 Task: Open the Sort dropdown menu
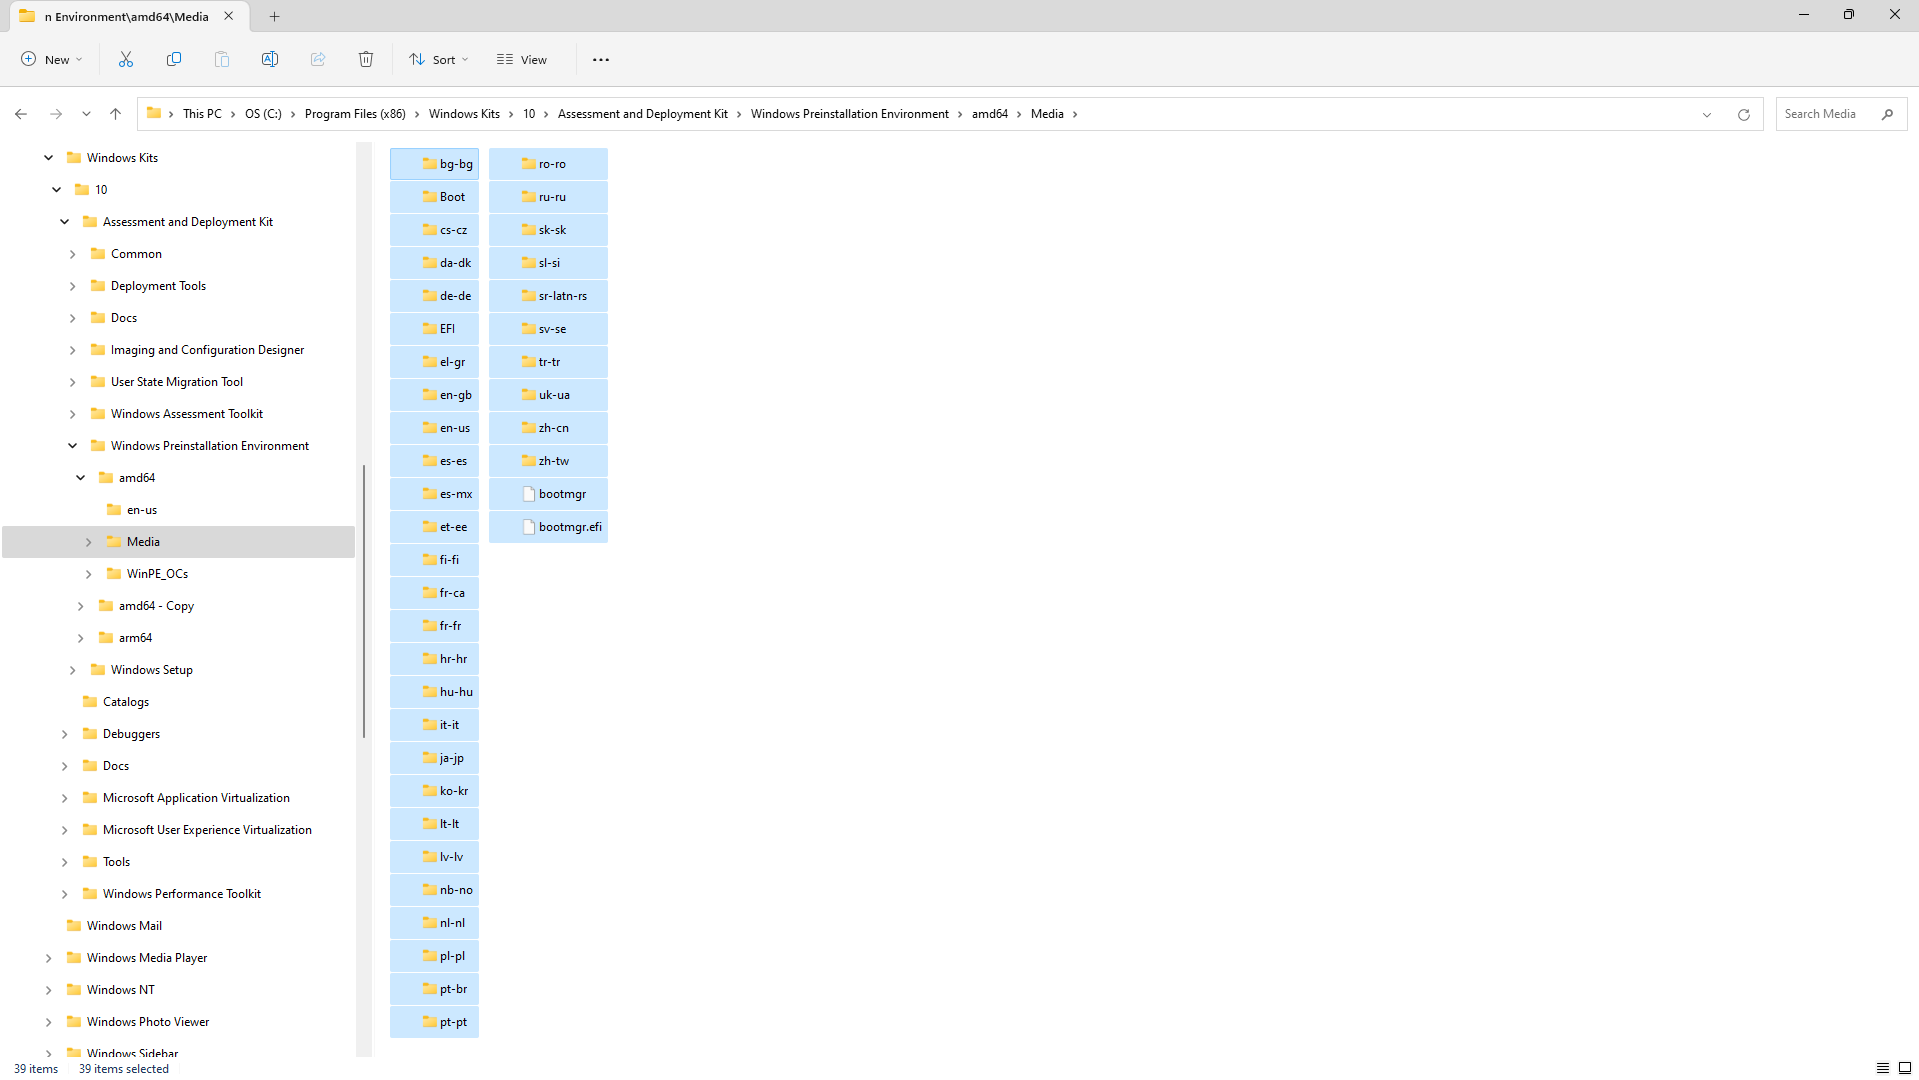click(439, 60)
